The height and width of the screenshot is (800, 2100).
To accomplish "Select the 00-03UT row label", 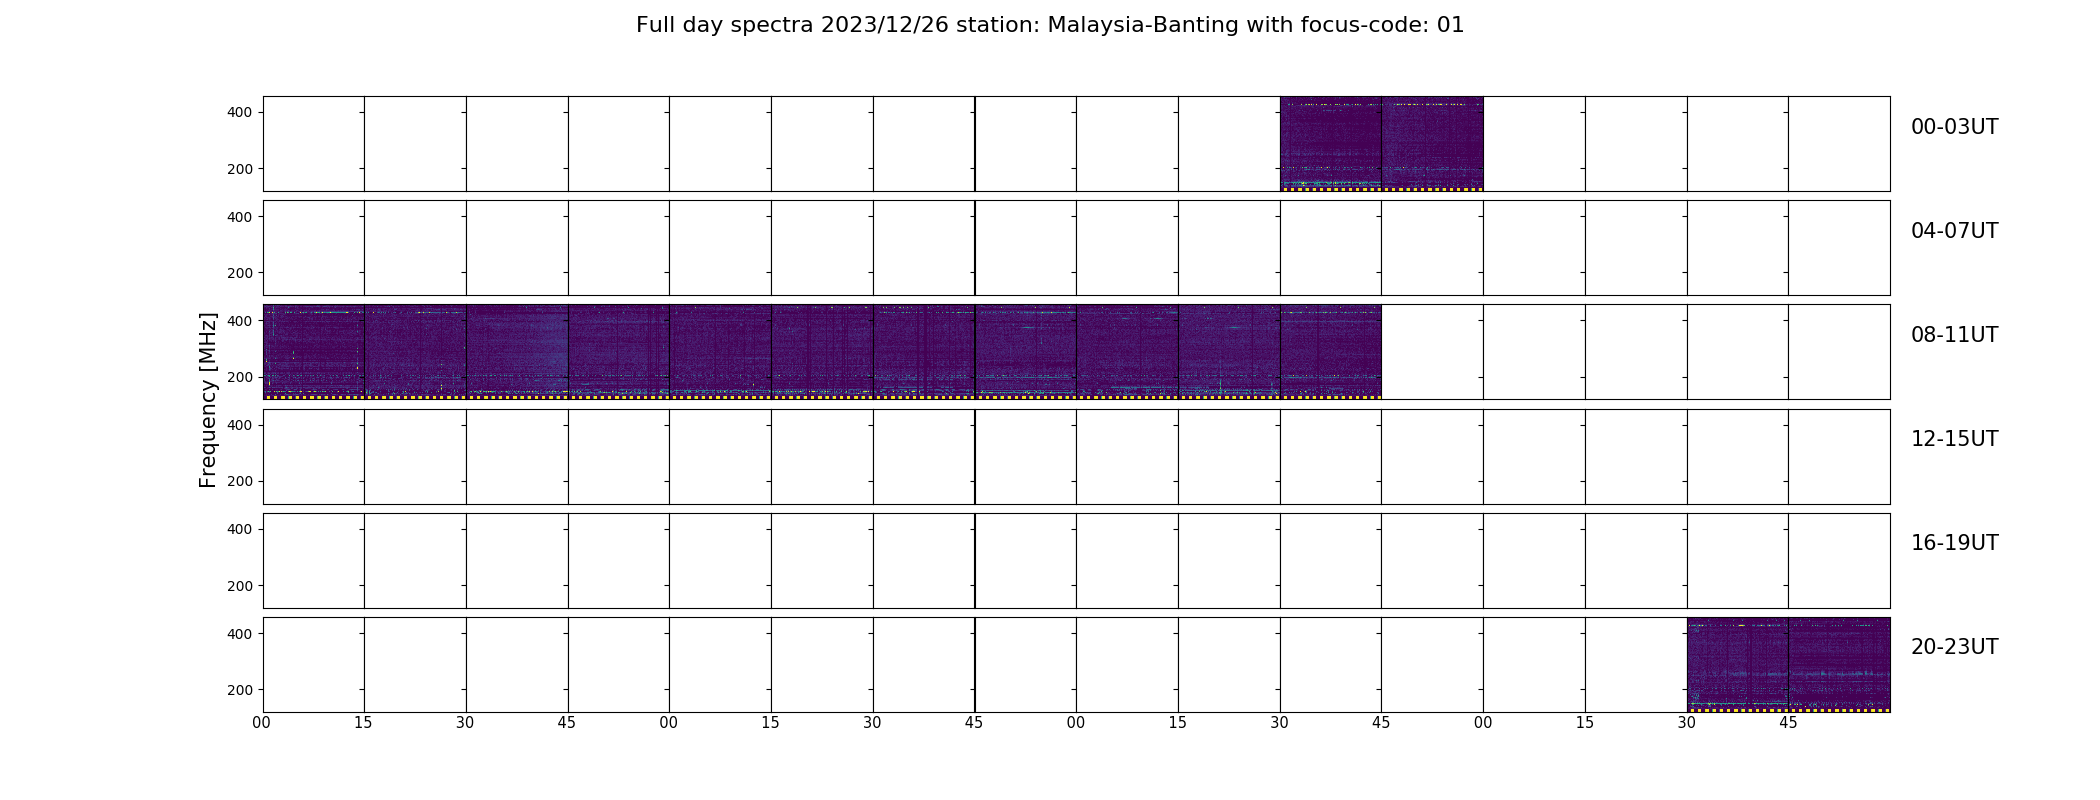I will coord(1954,127).
